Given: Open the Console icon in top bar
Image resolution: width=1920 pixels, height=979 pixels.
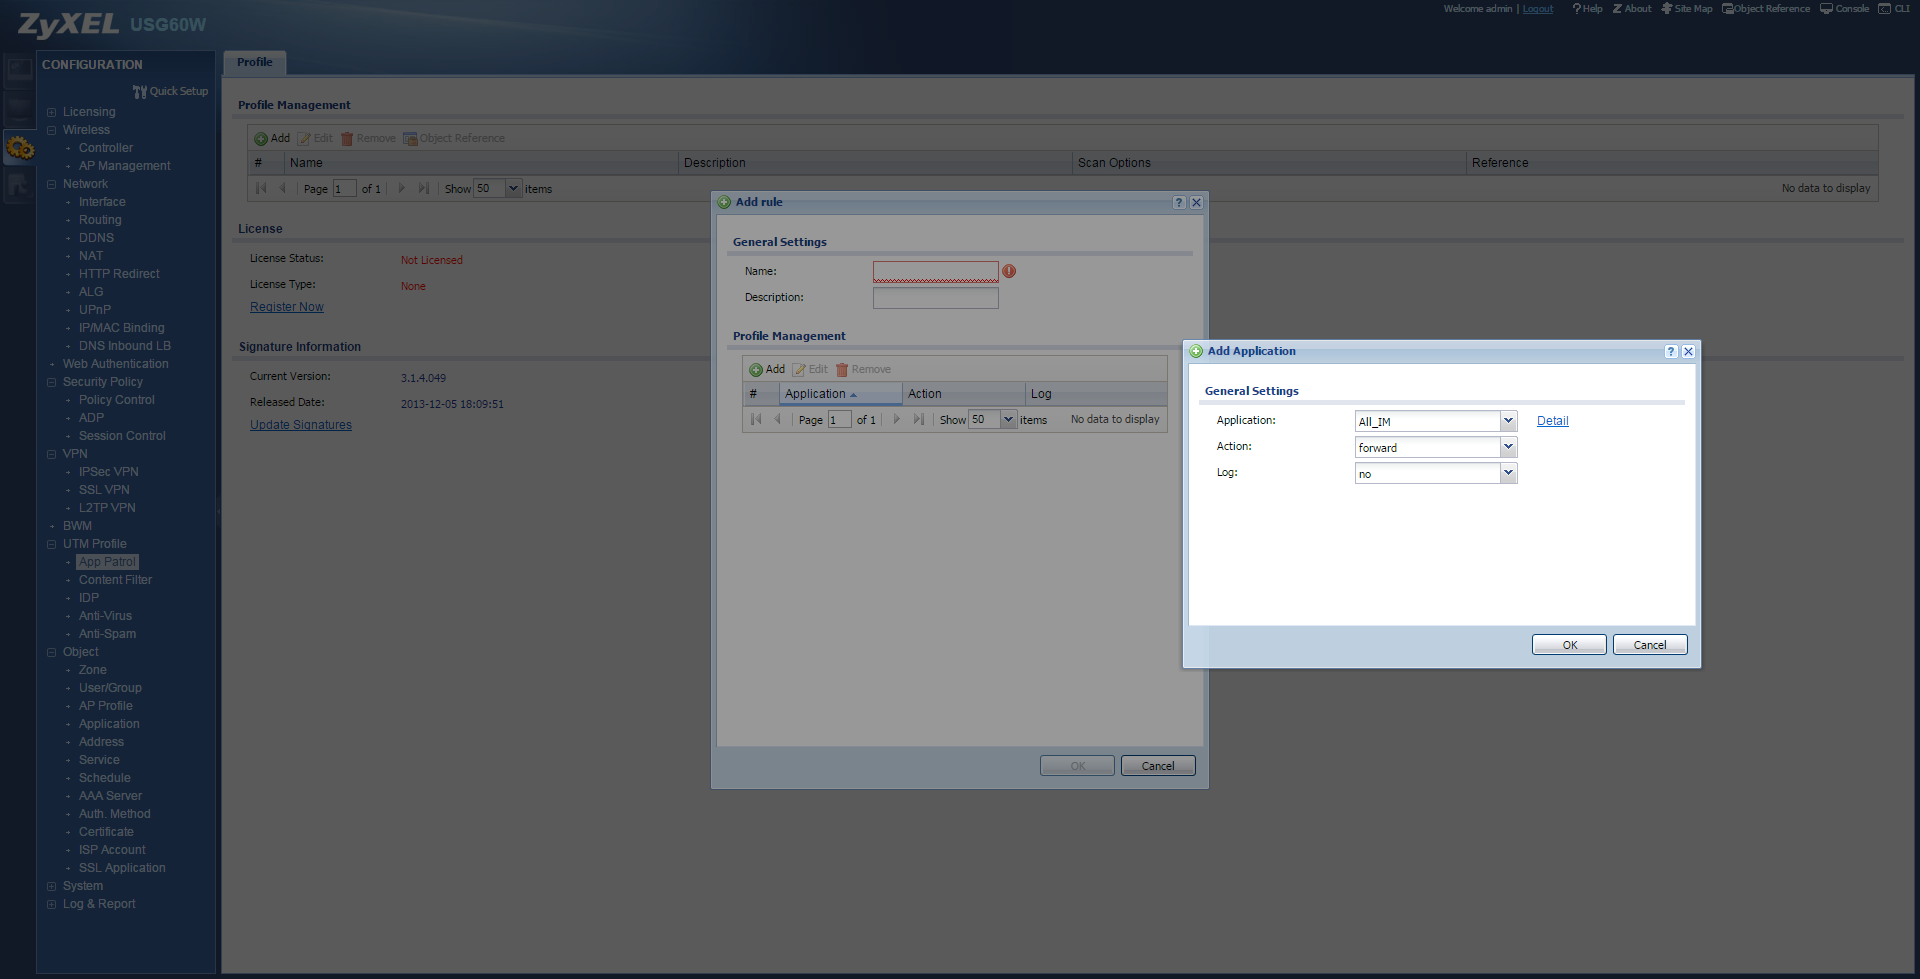Looking at the screenshot, I should pyautogui.click(x=1826, y=9).
